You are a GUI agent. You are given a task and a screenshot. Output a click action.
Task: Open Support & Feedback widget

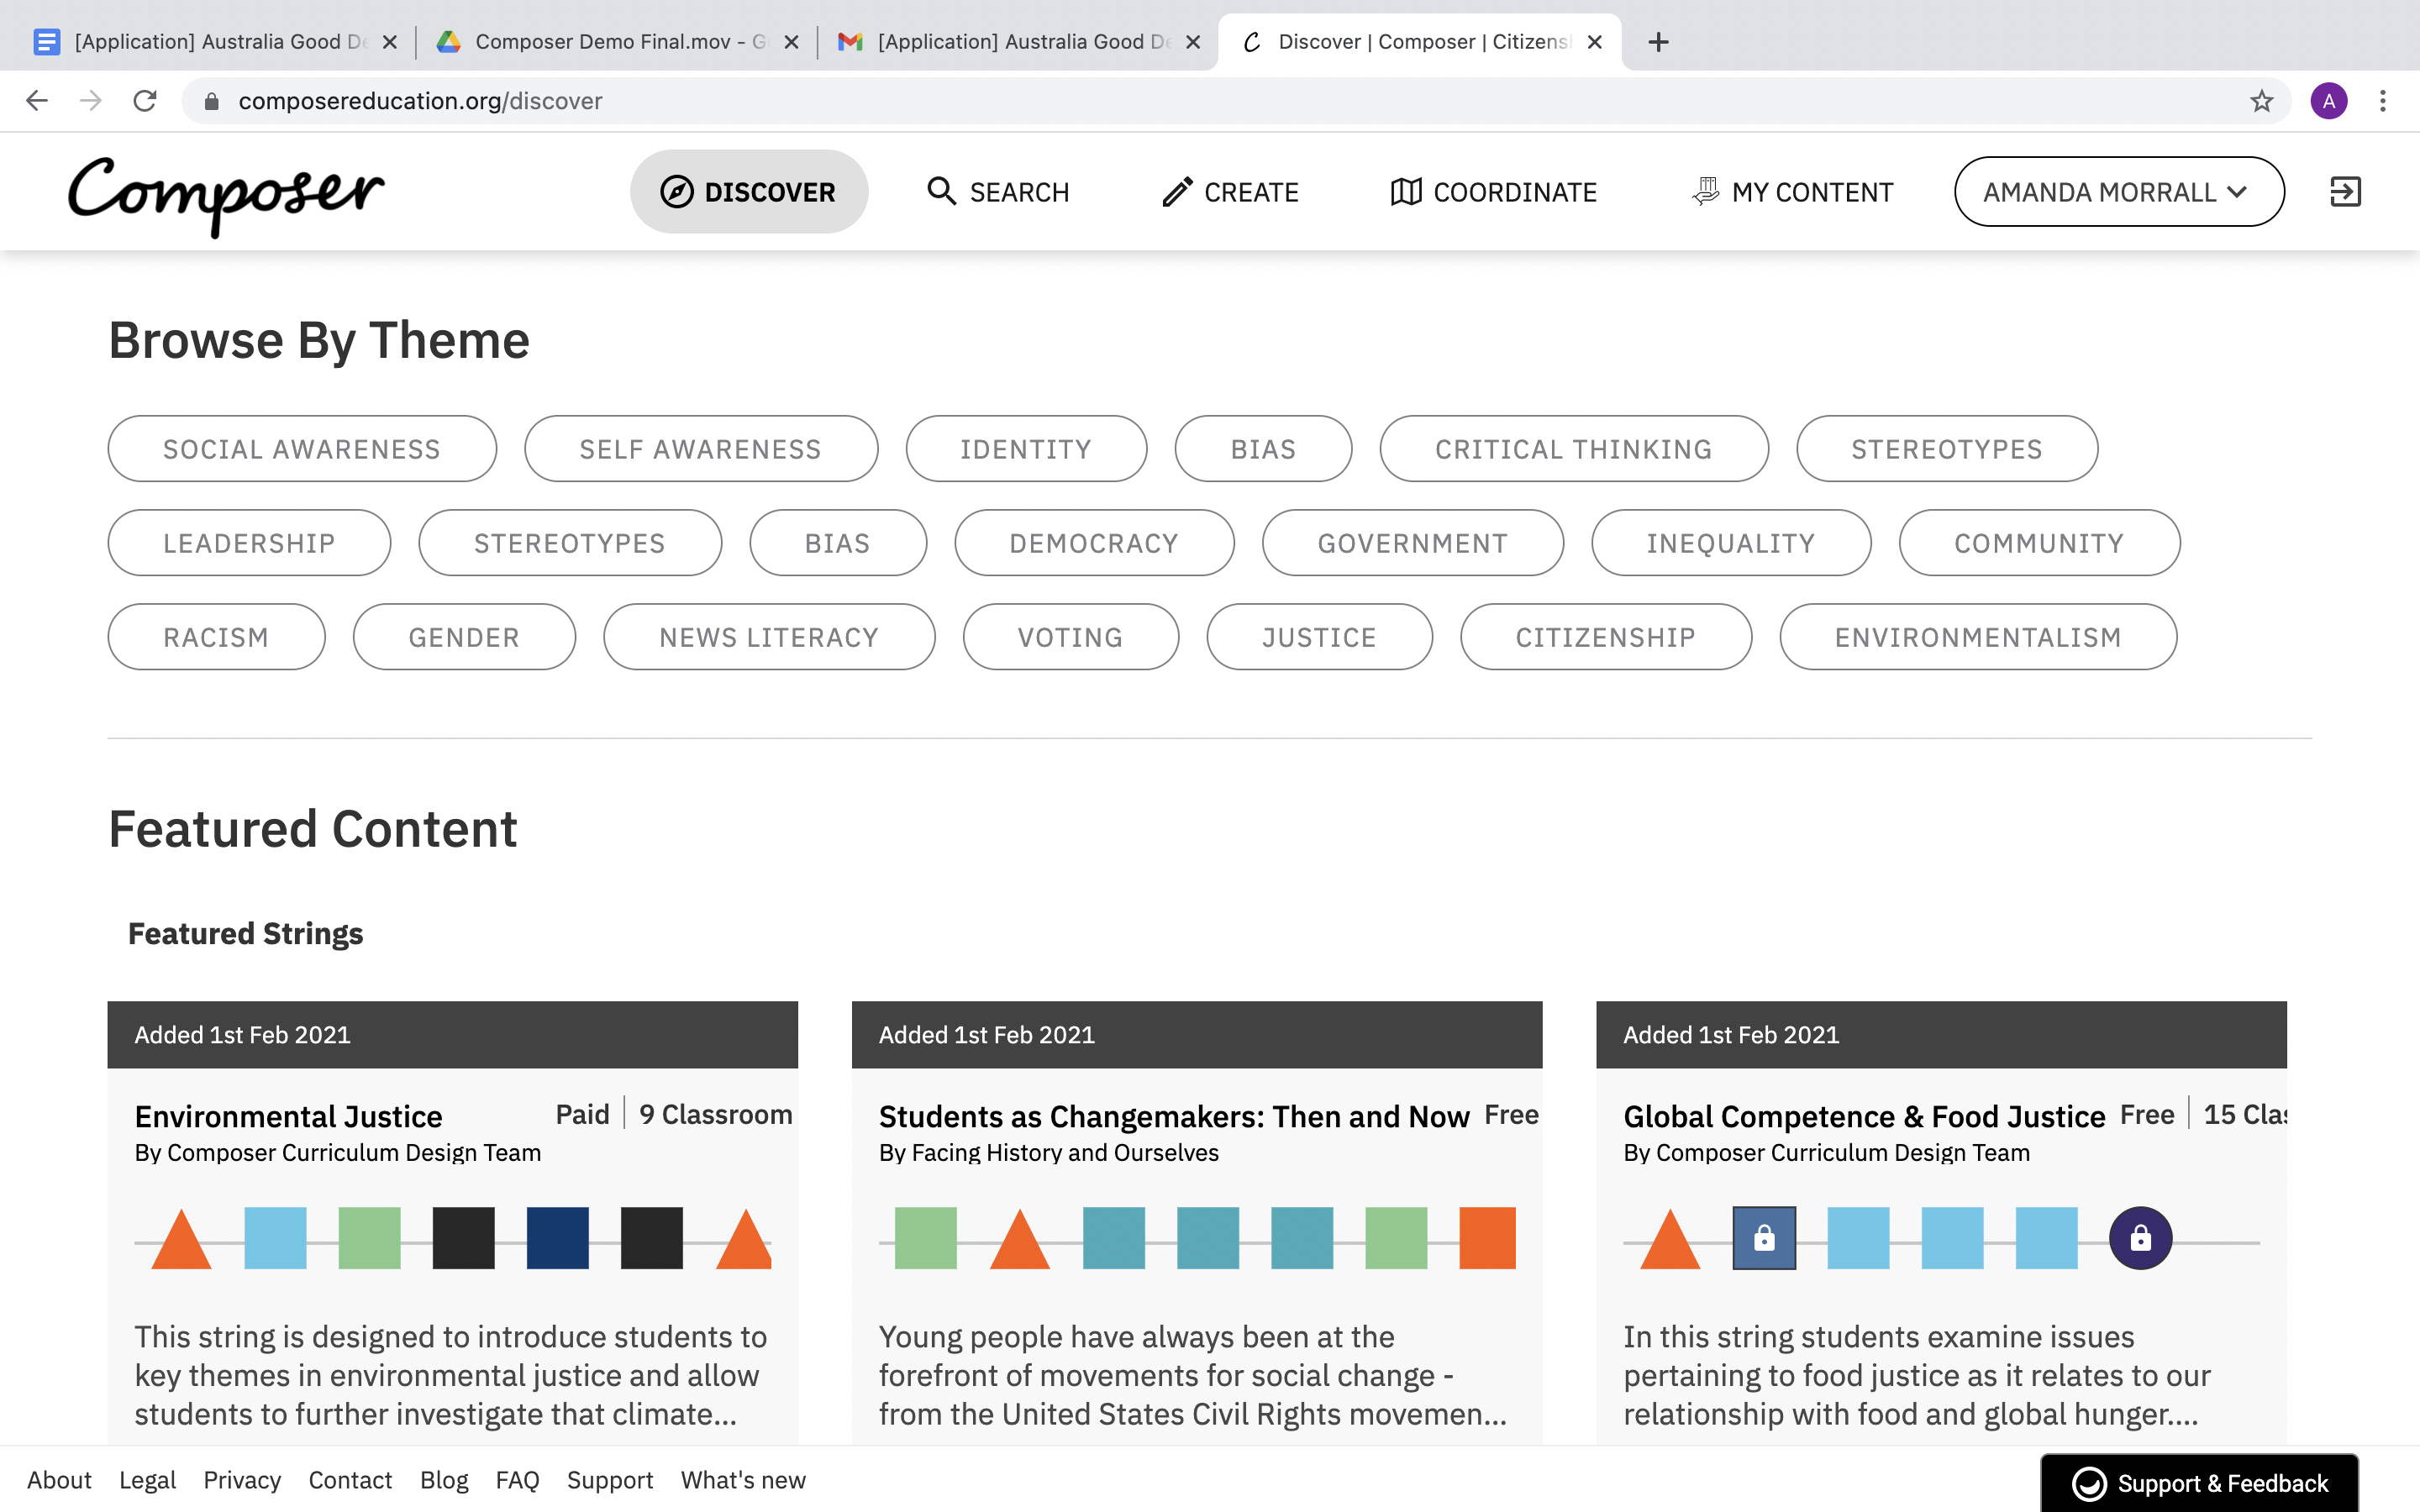[x=2200, y=1483]
